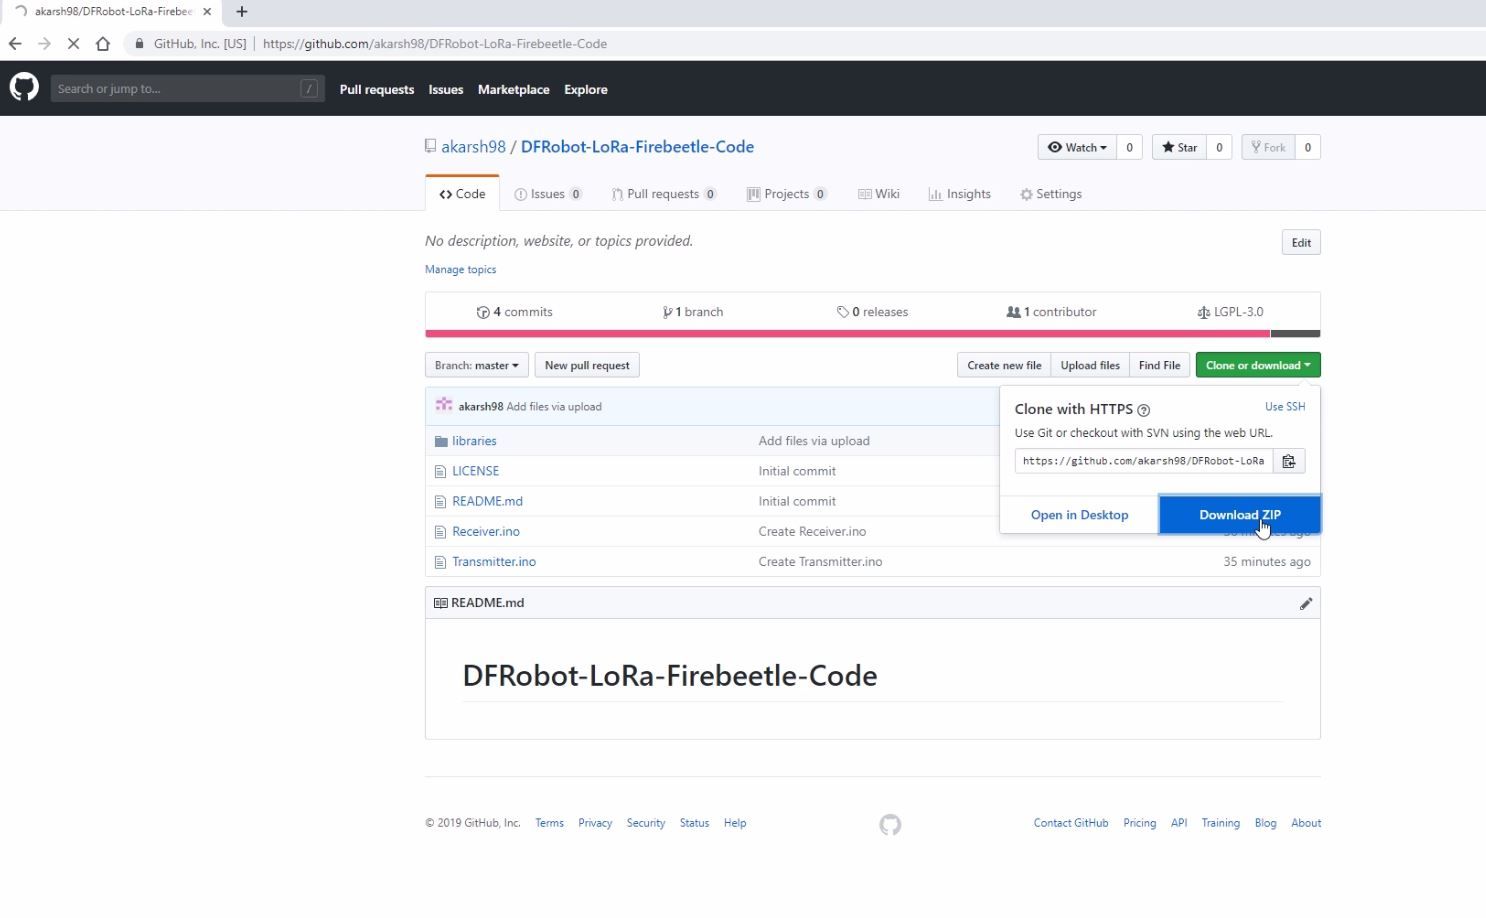The width and height of the screenshot is (1486, 918).
Task: Copy clone URL with clipboard icon
Action: 1289,461
